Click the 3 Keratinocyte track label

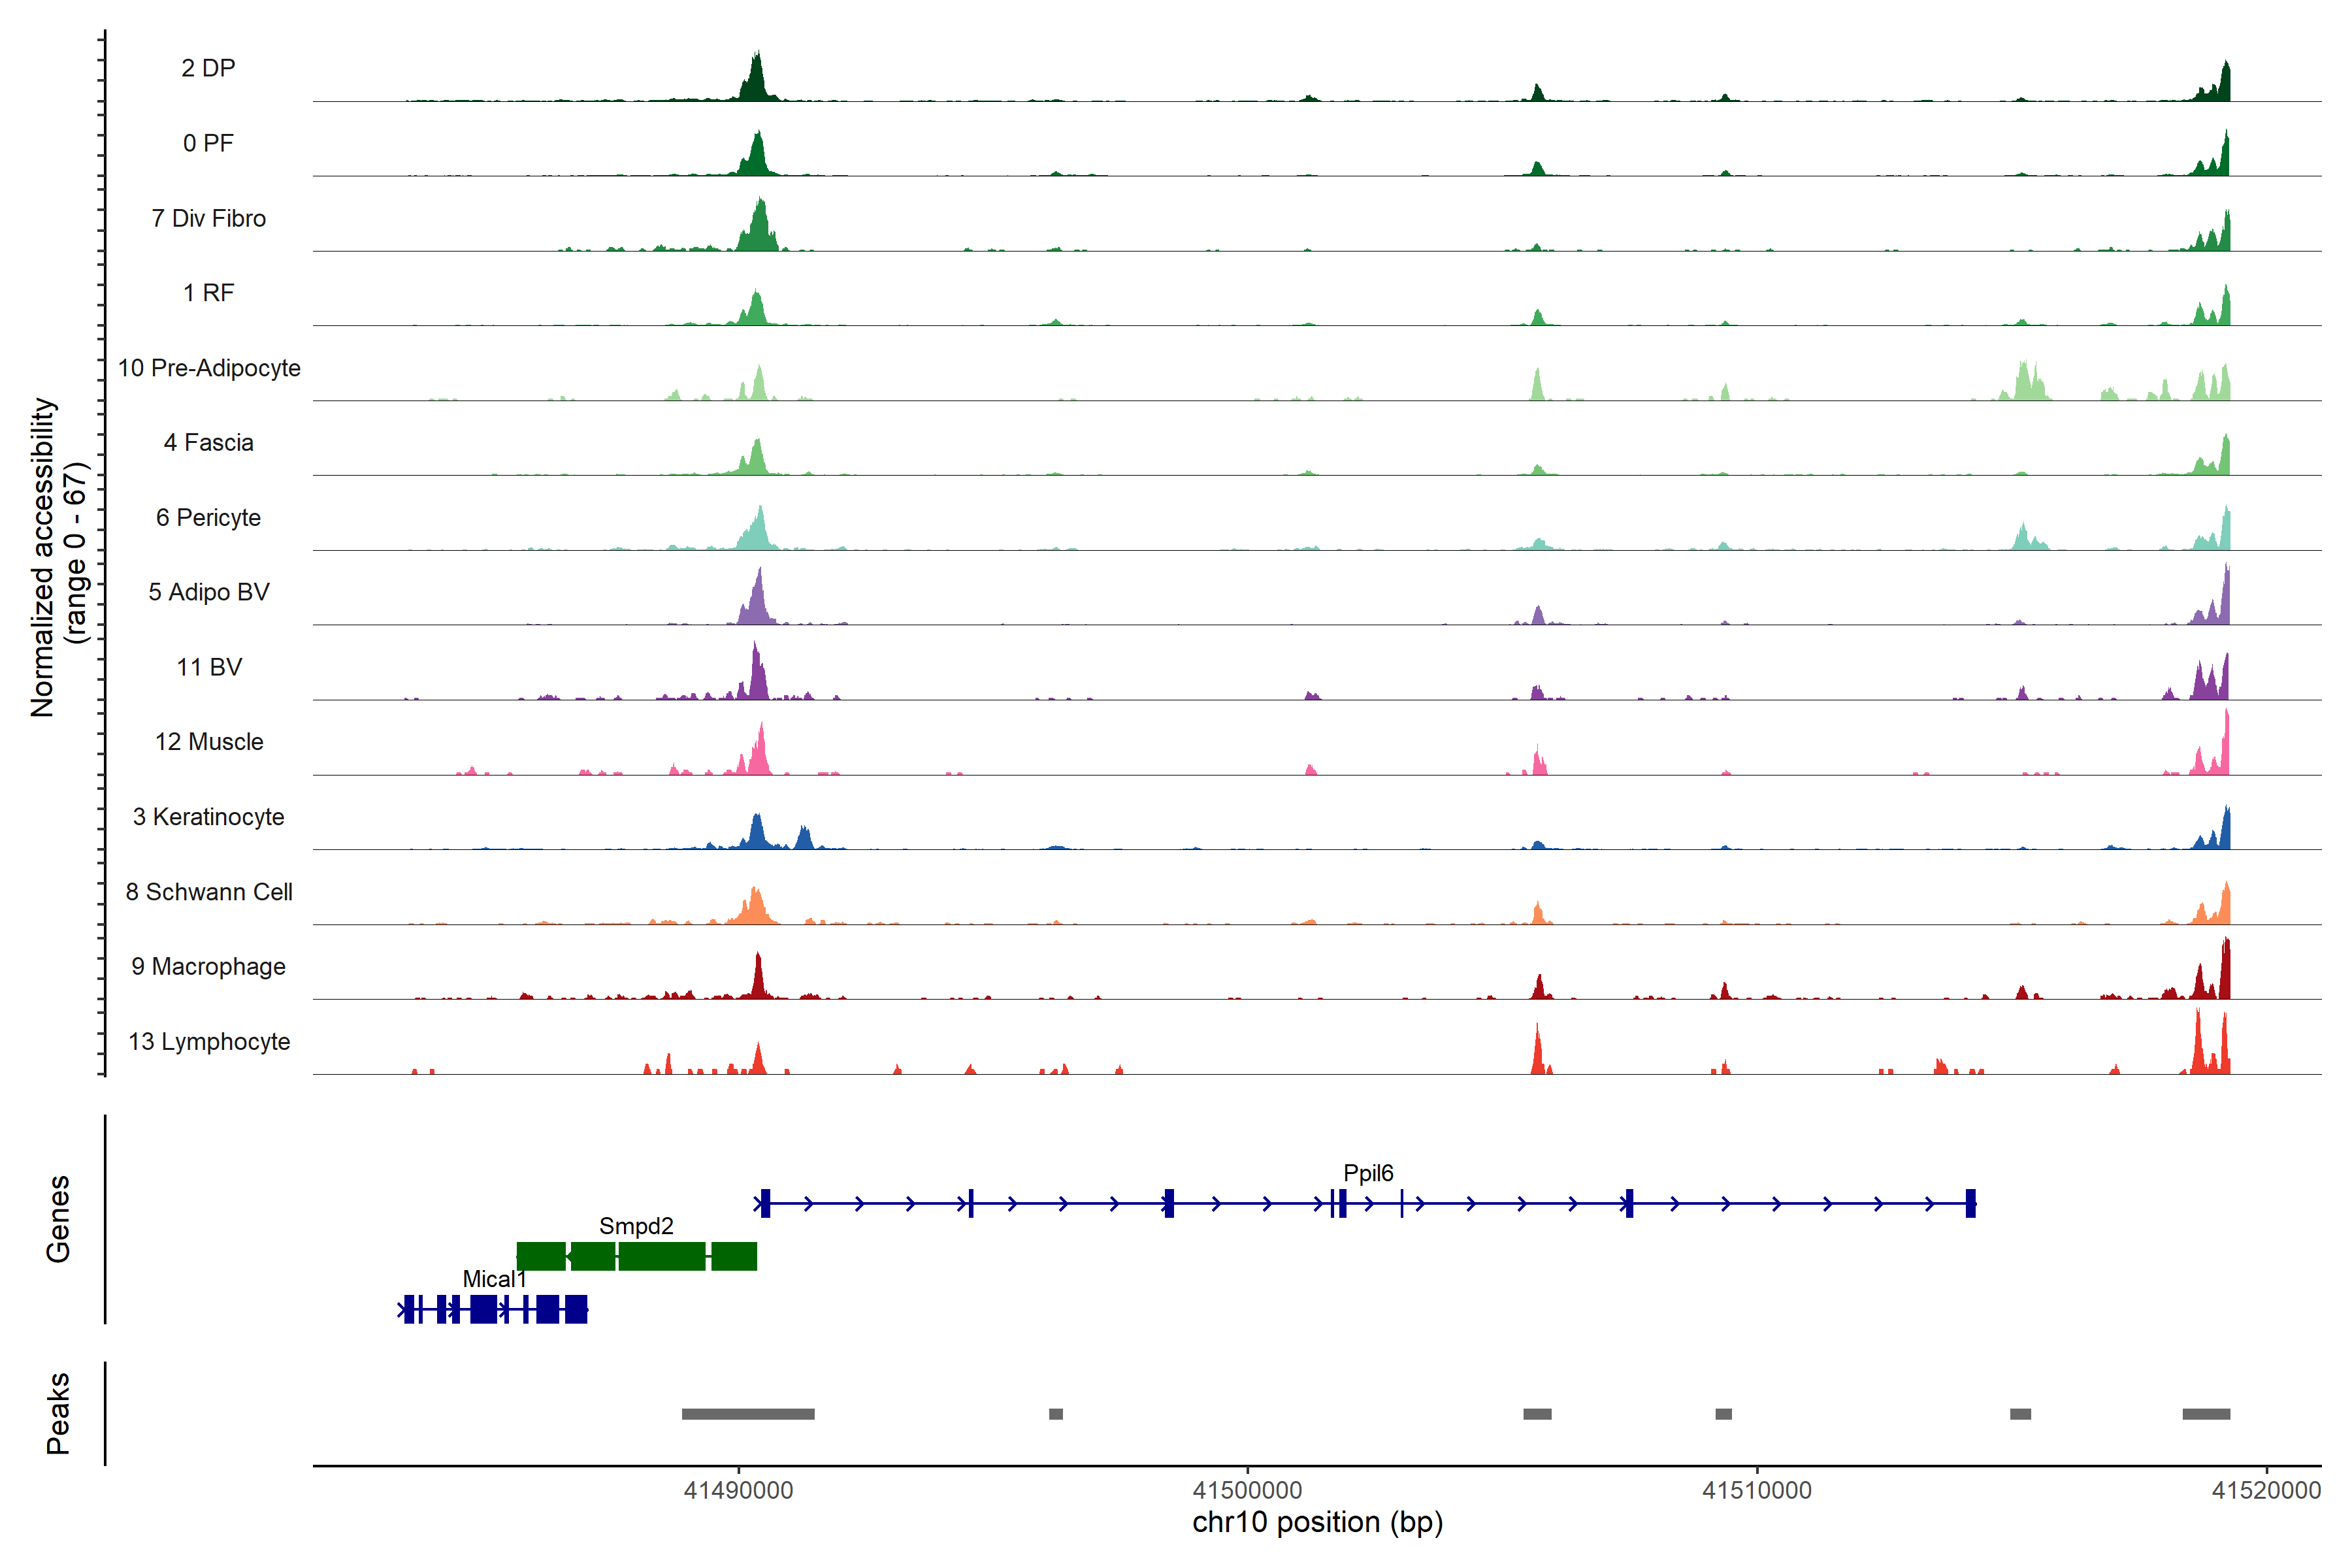pos(208,817)
